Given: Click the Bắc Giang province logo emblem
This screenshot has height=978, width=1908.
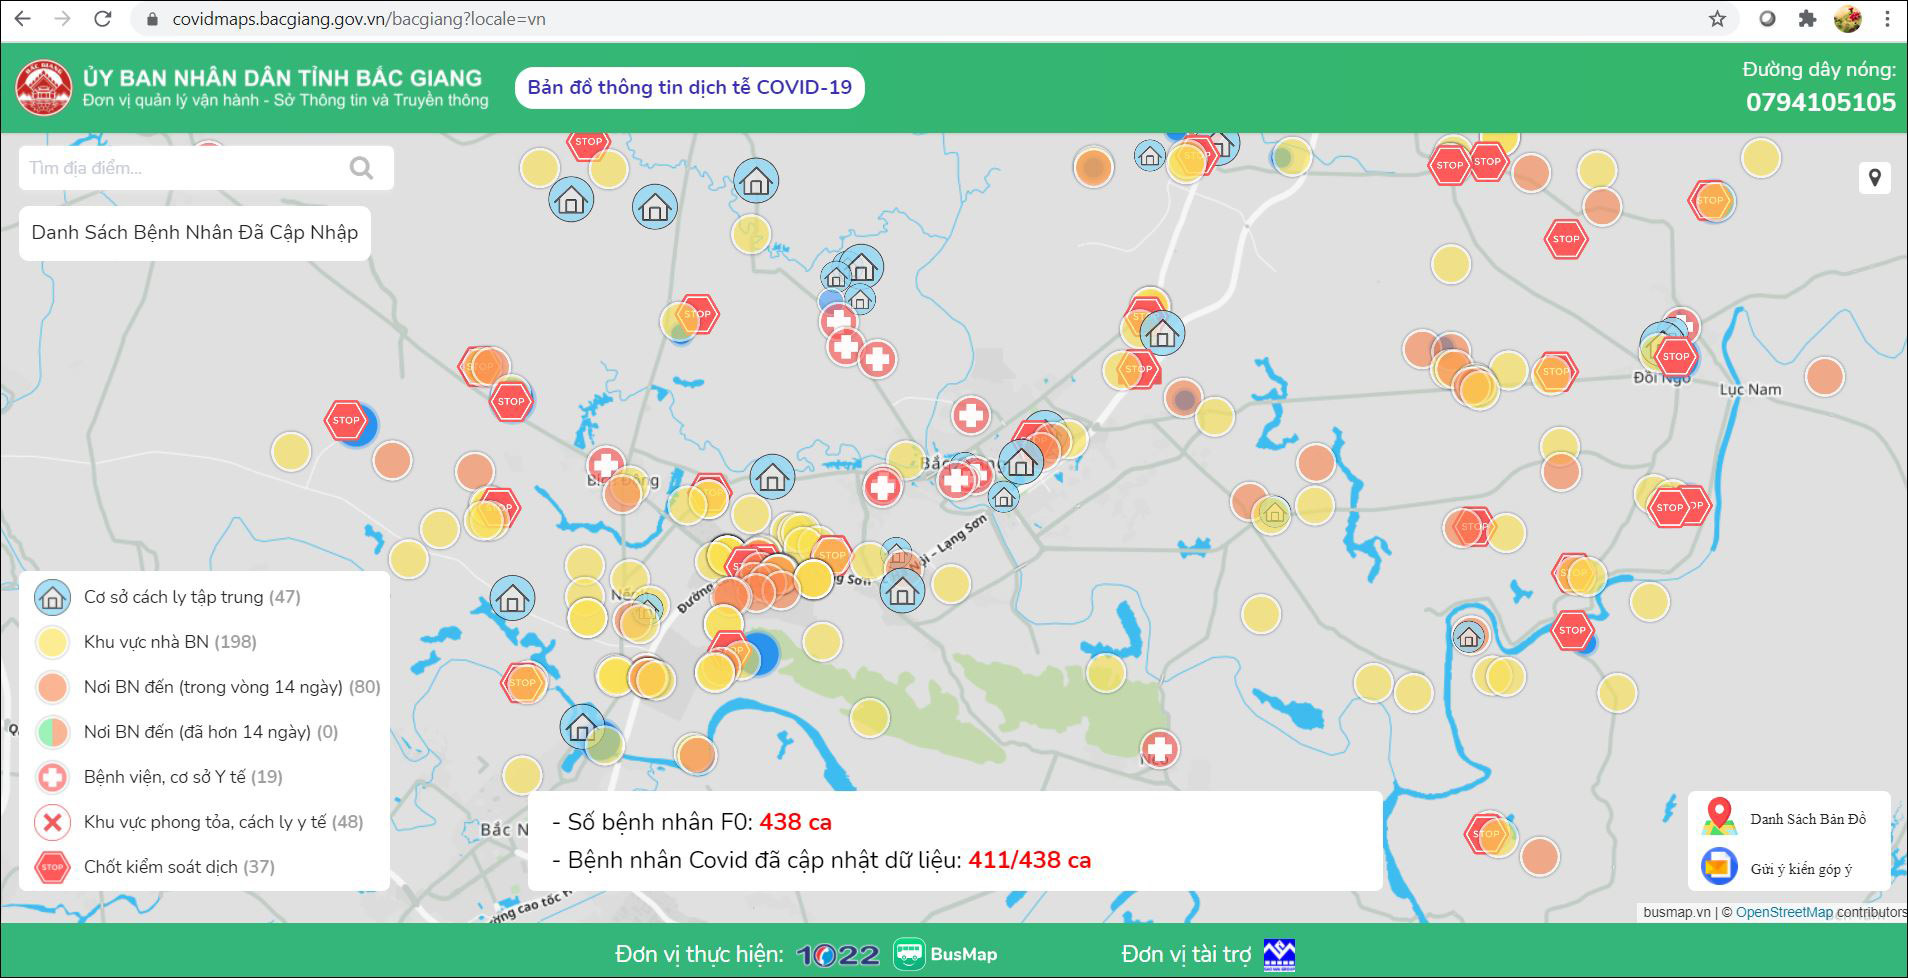Looking at the screenshot, I should click(44, 88).
